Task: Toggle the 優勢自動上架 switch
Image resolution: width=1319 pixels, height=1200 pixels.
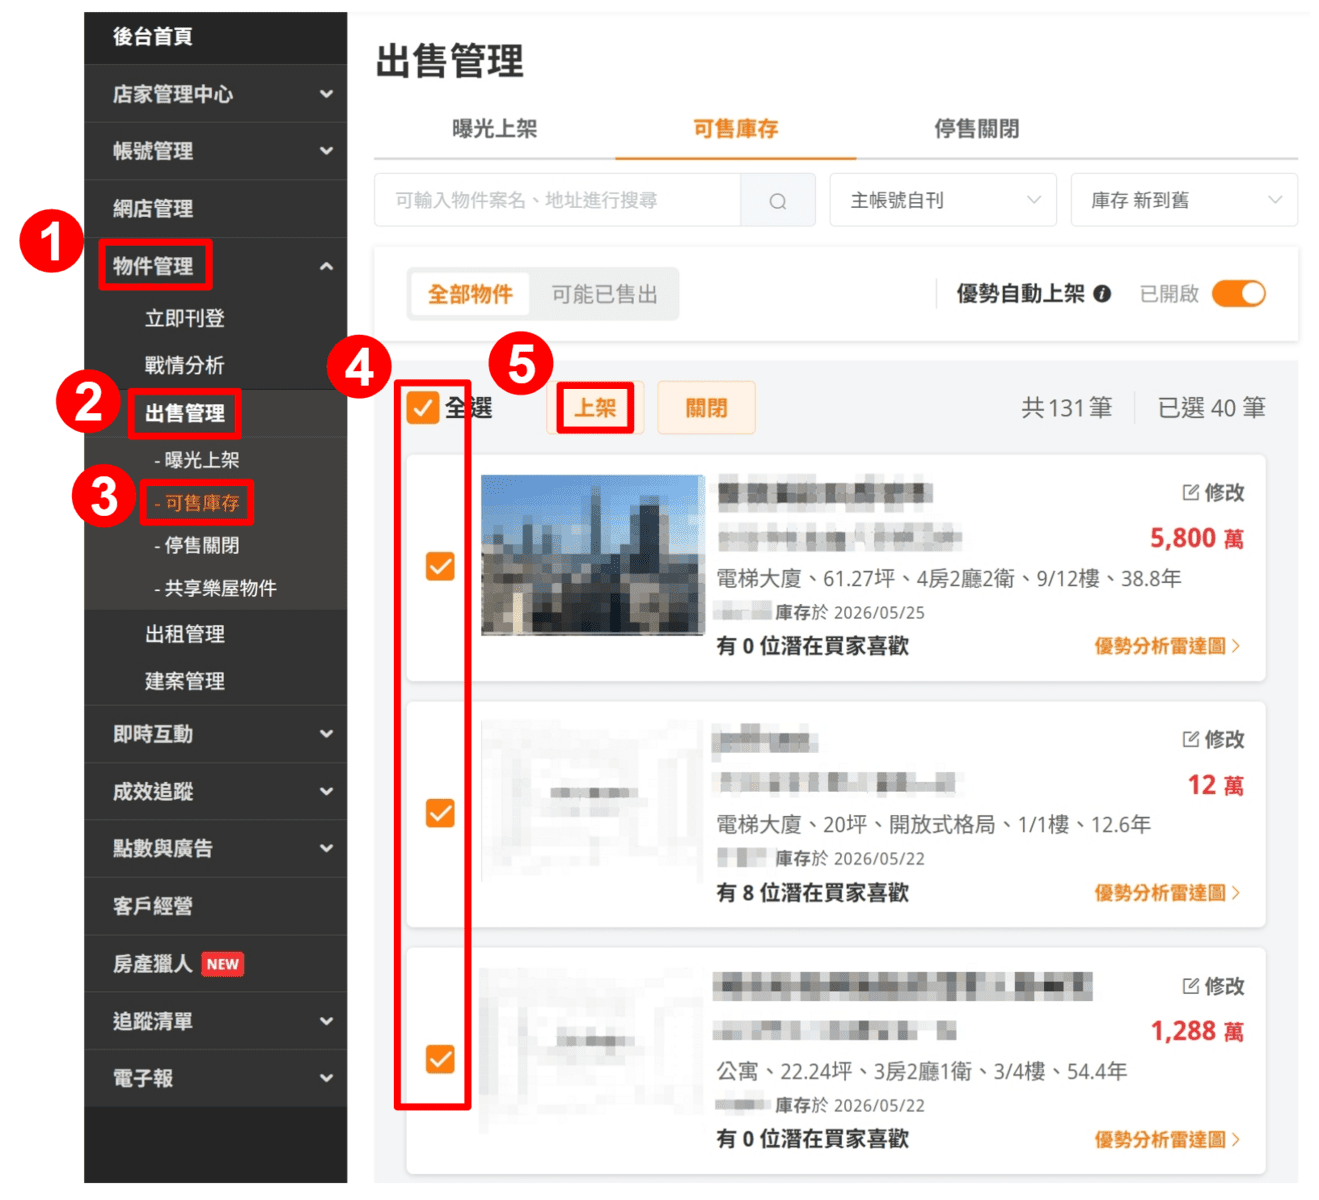Action: click(1239, 294)
